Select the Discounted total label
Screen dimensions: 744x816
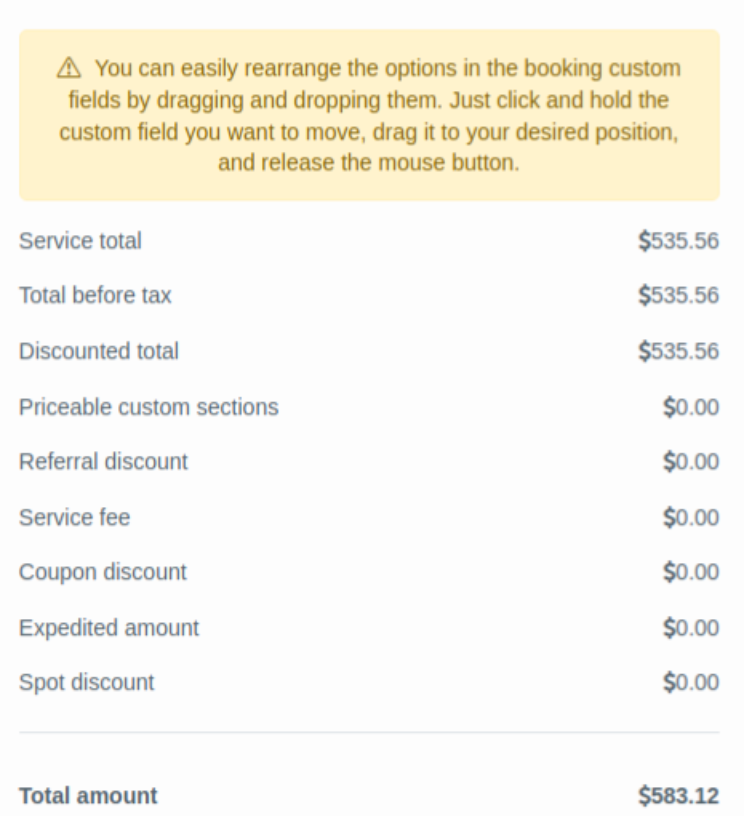(x=99, y=351)
